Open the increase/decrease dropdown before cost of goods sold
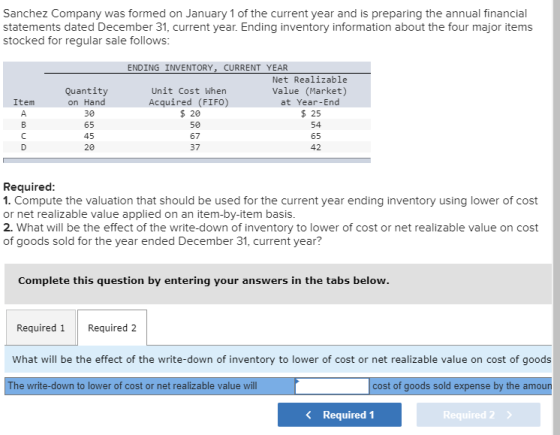Screen dimensions: 560x435 [x=332, y=386]
